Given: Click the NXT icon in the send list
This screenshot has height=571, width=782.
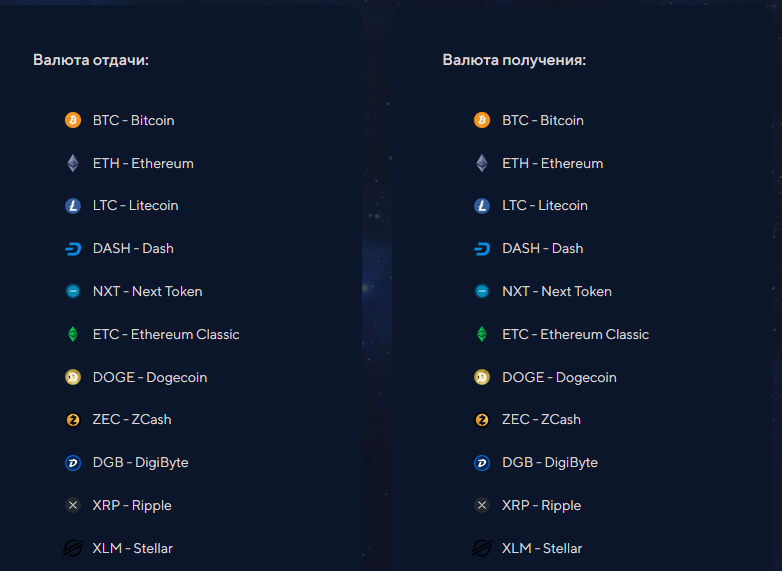Looking at the screenshot, I should click(x=73, y=291).
